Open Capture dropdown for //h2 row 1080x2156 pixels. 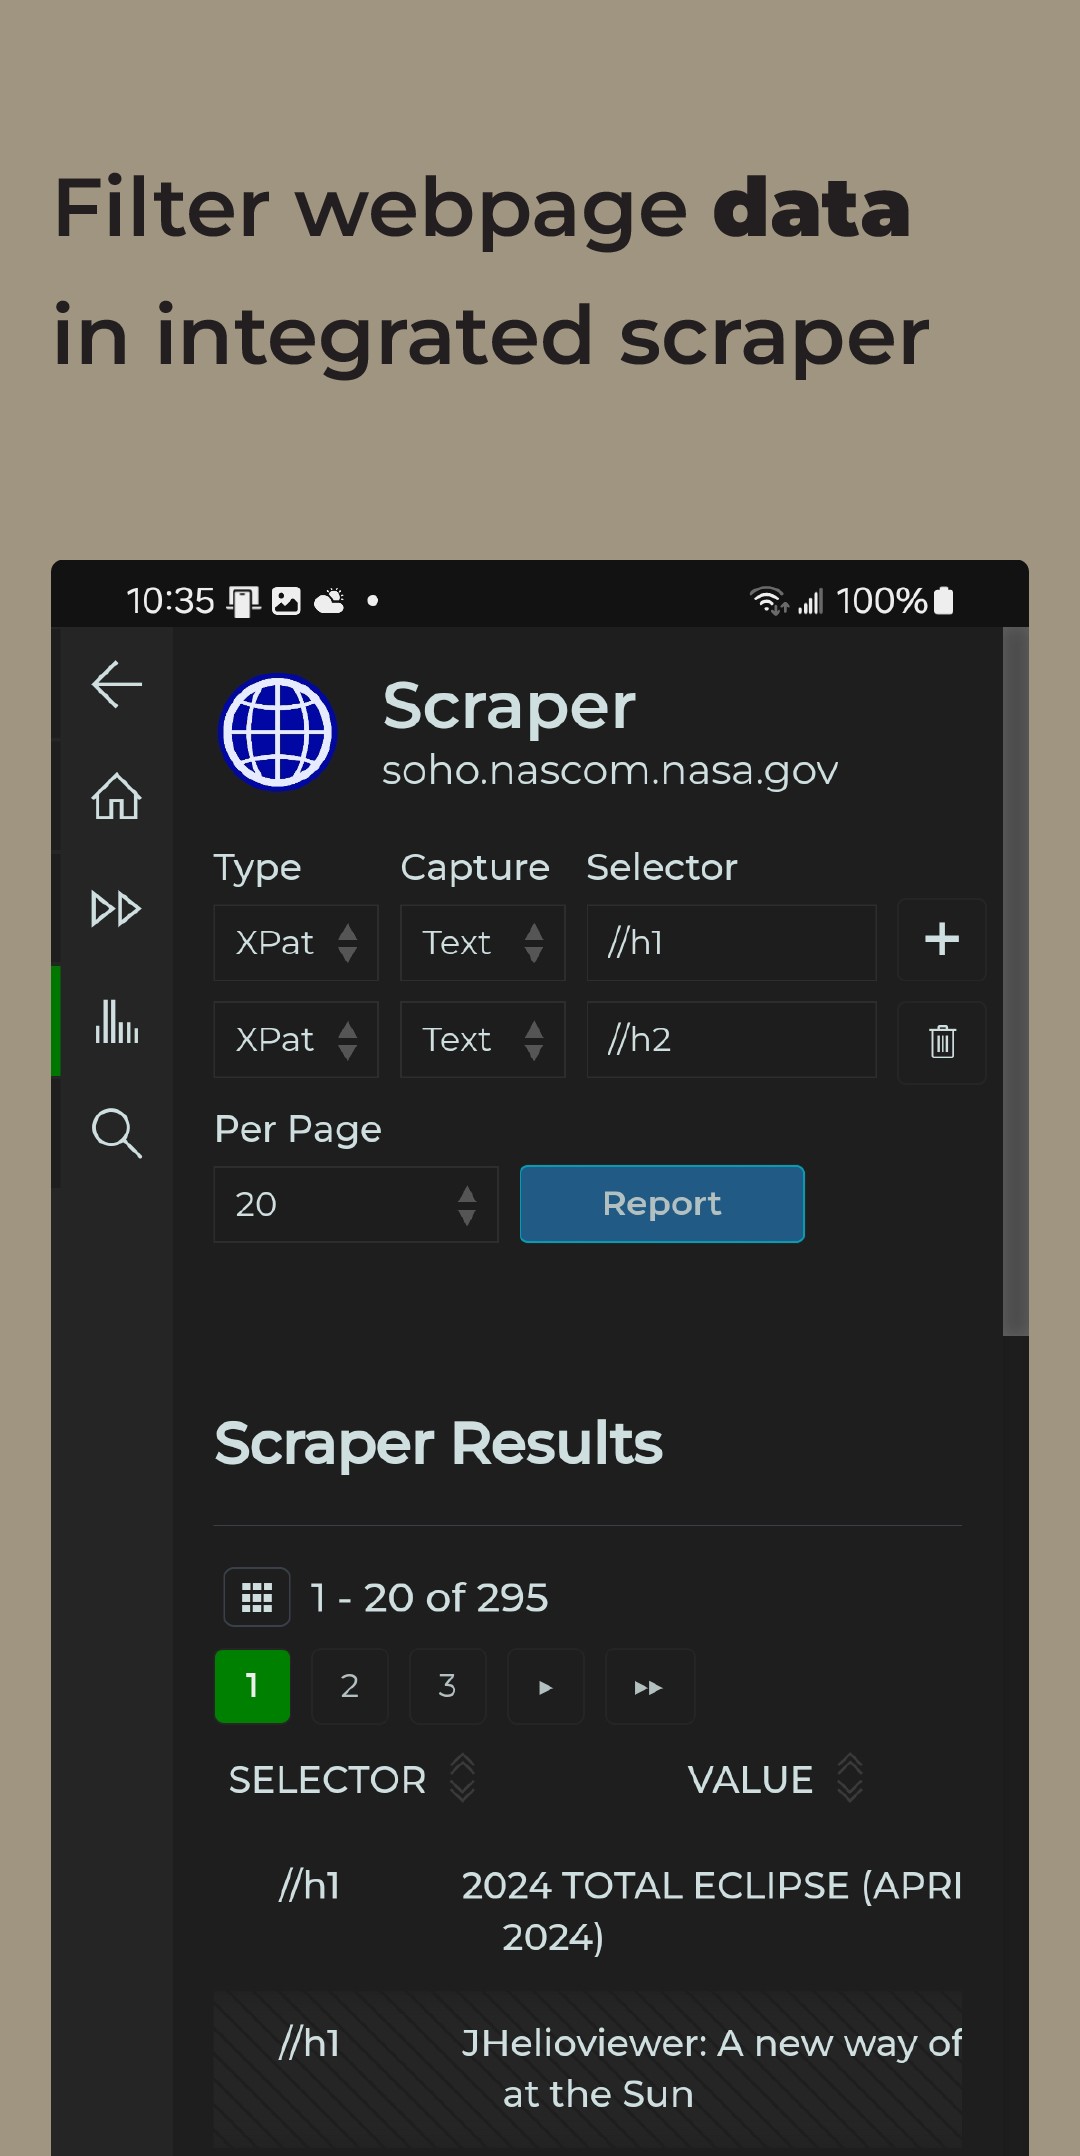(x=482, y=1040)
